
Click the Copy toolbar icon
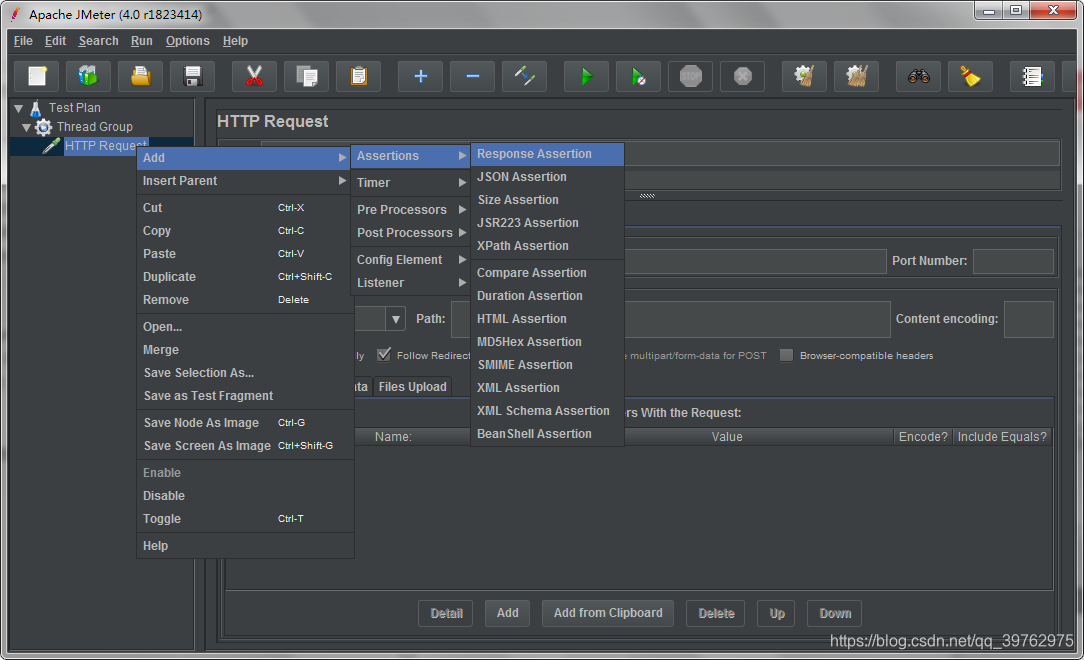pyautogui.click(x=306, y=76)
